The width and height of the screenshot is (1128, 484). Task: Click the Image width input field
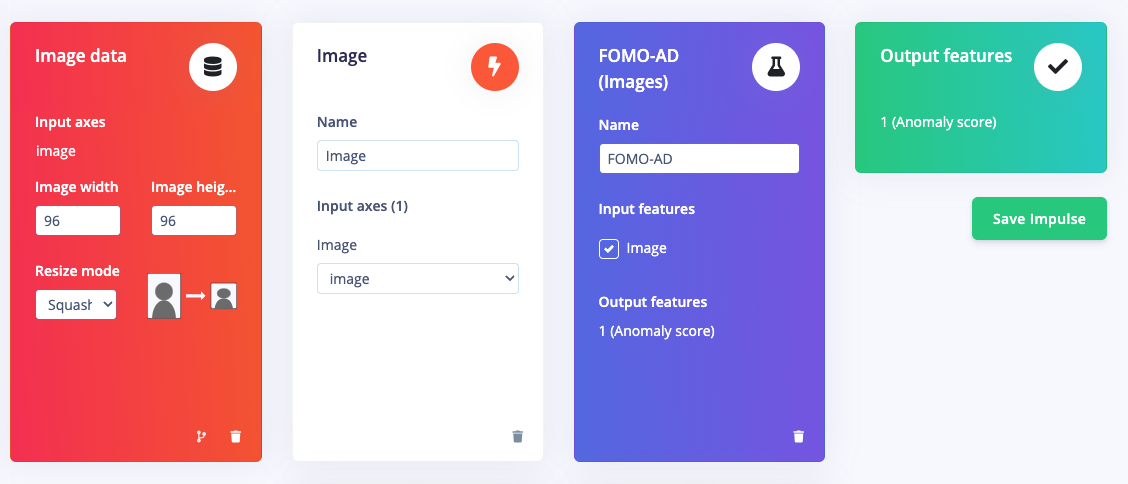pyautogui.click(x=78, y=221)
